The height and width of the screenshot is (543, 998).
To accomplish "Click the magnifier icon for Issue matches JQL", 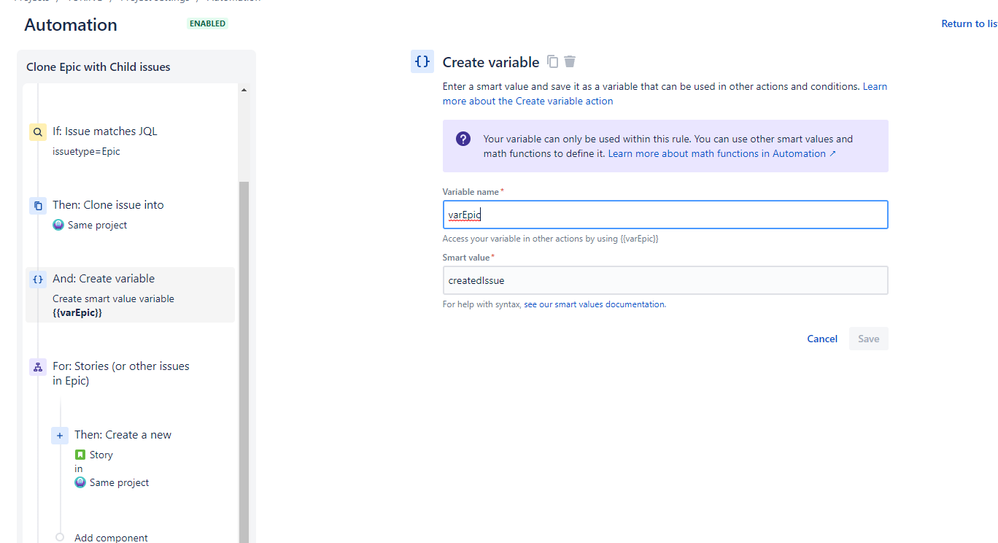I will click(38, 132).
